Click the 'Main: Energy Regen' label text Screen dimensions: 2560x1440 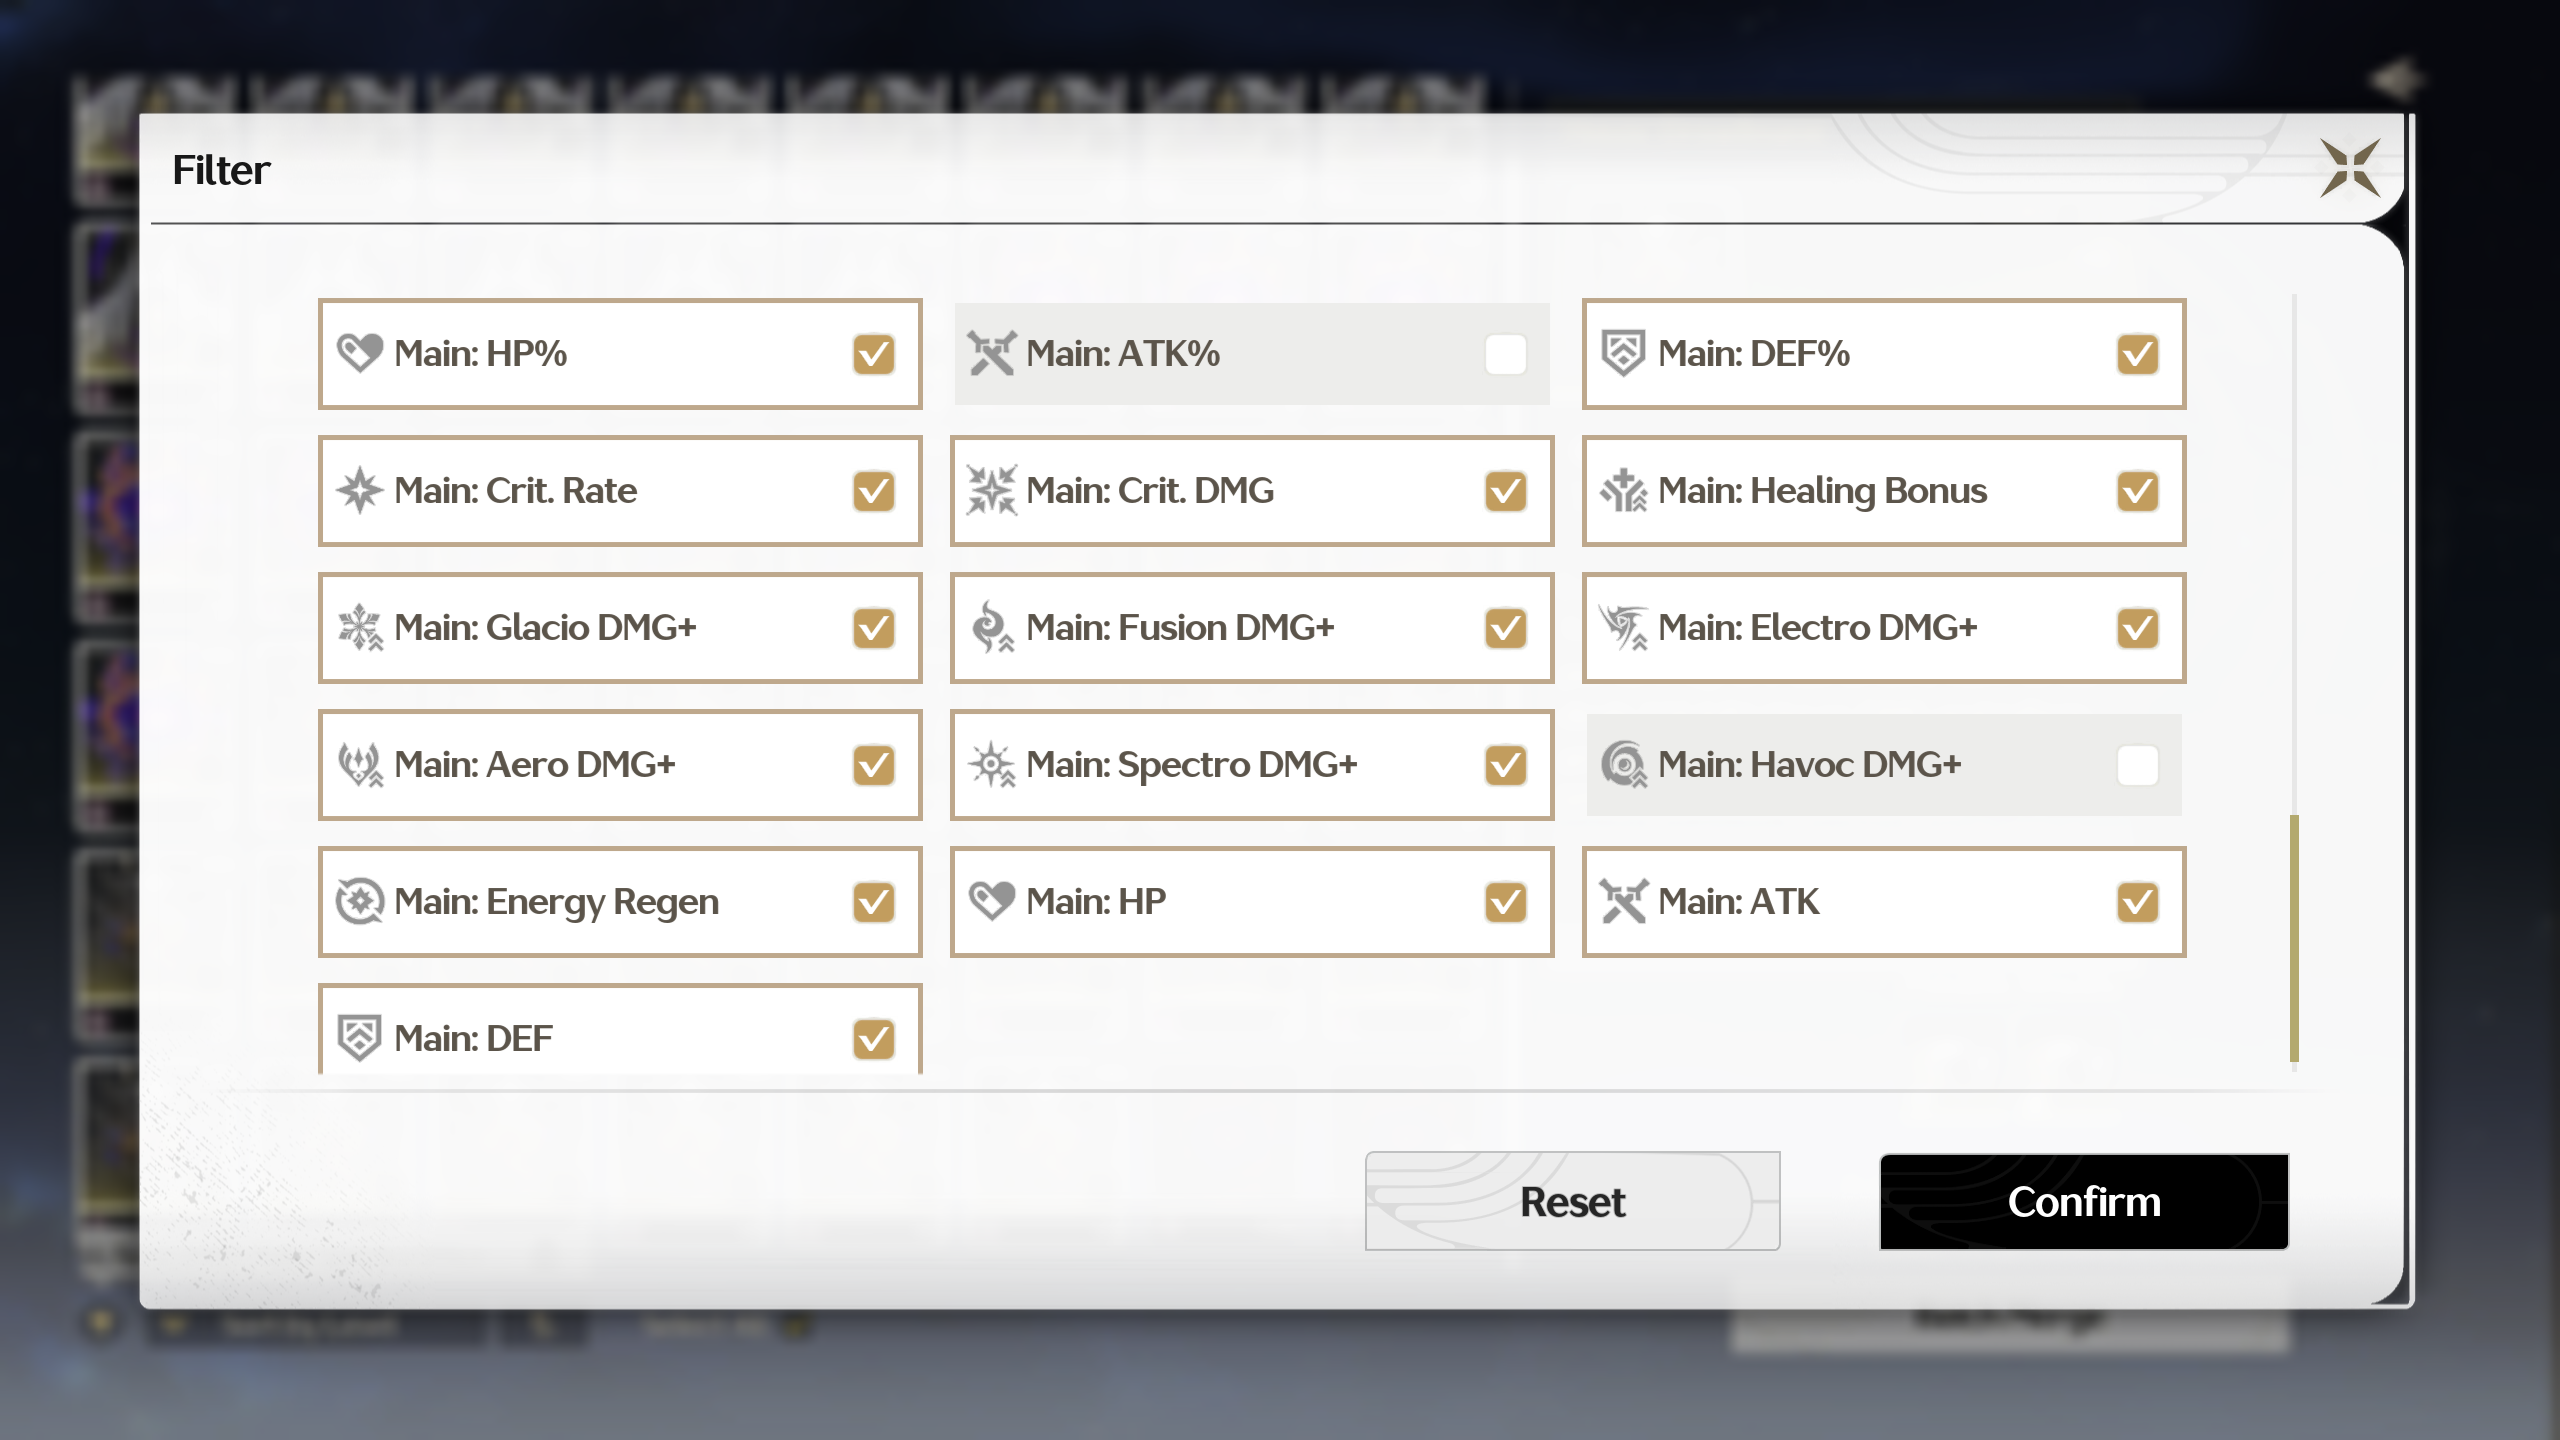[x=556, y=903]
